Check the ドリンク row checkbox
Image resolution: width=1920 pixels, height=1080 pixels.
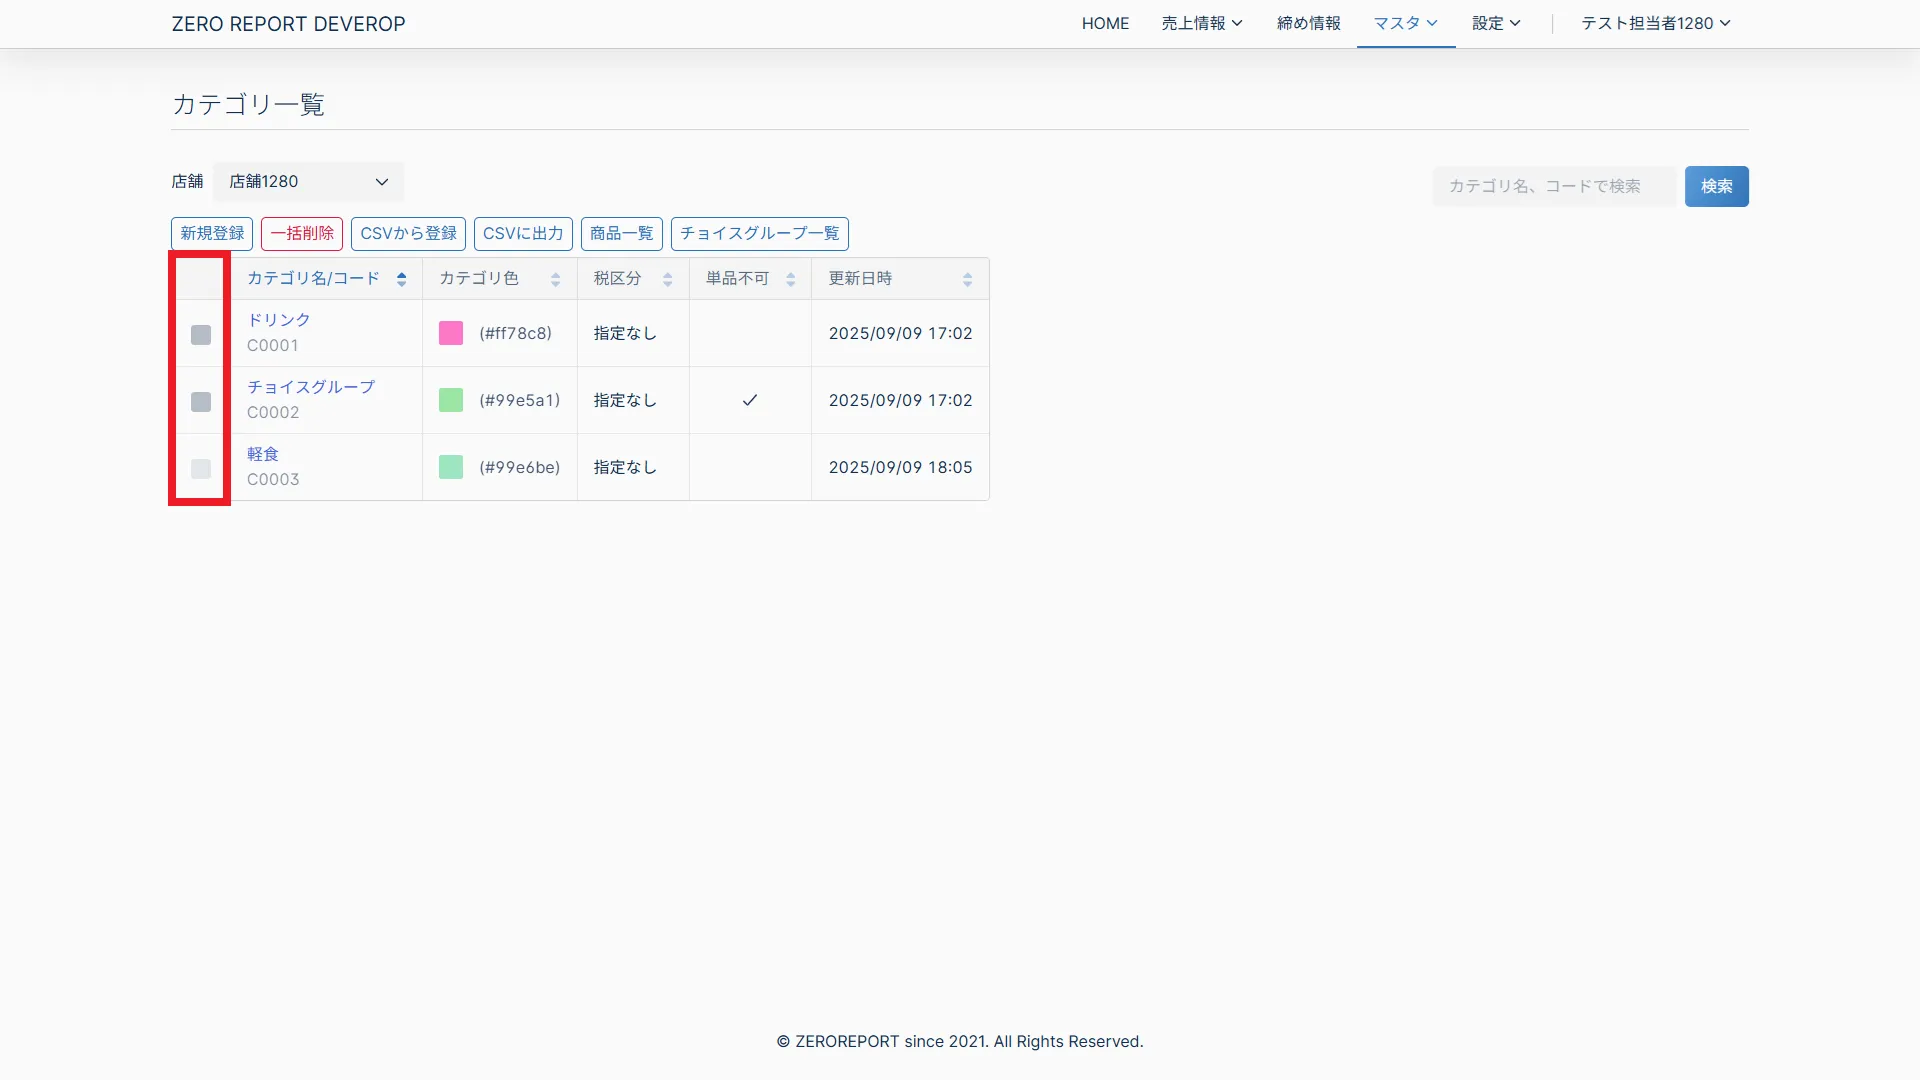tap(201, 335)
